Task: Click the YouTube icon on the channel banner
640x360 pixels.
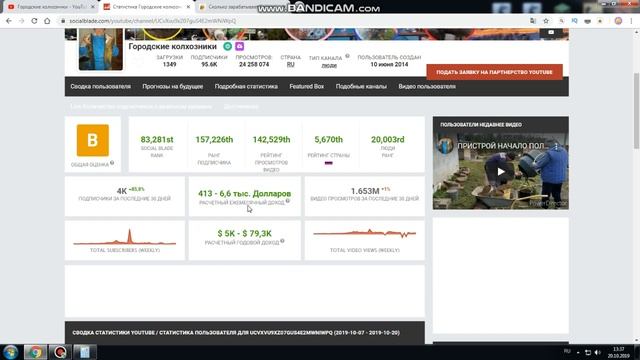Action: click(551, 32)
